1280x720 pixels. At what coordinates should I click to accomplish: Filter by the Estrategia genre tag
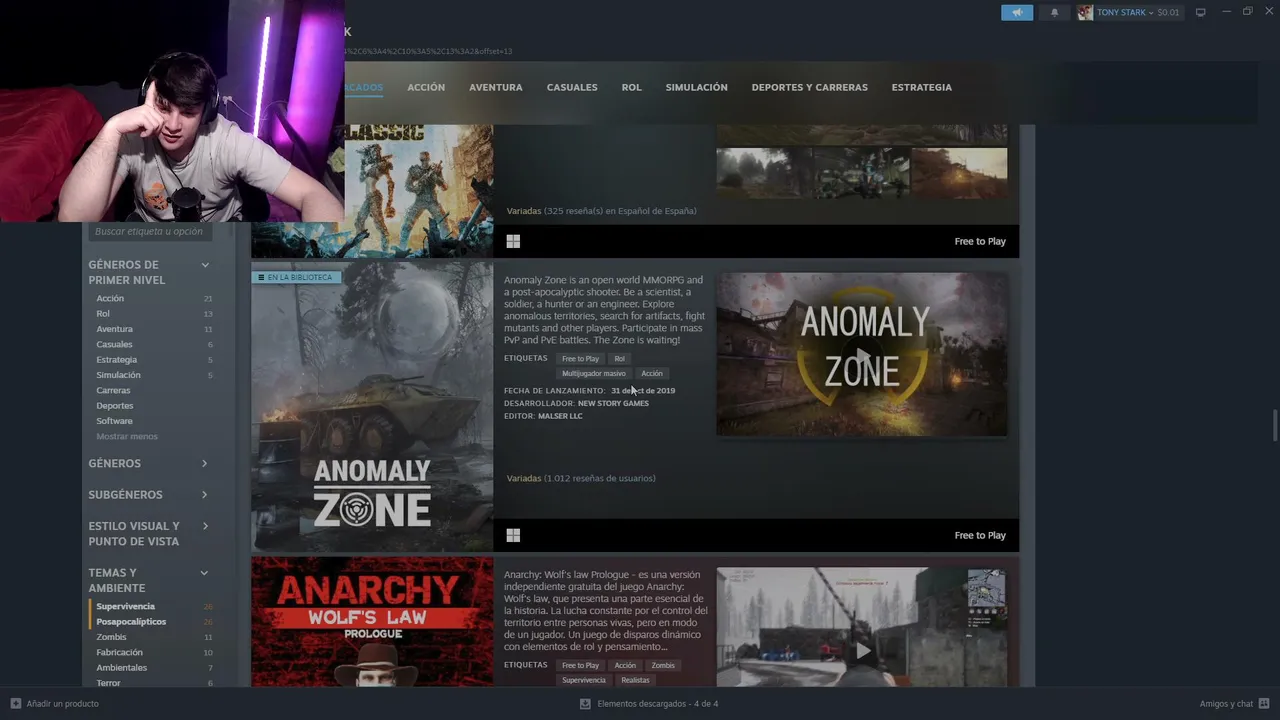click(x=117, y=360)
